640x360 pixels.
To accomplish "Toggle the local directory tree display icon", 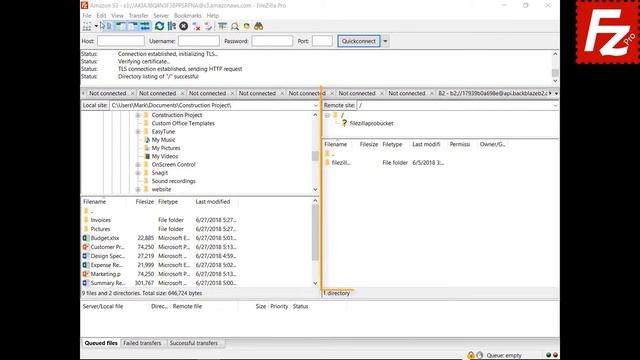I will point(121,27).
